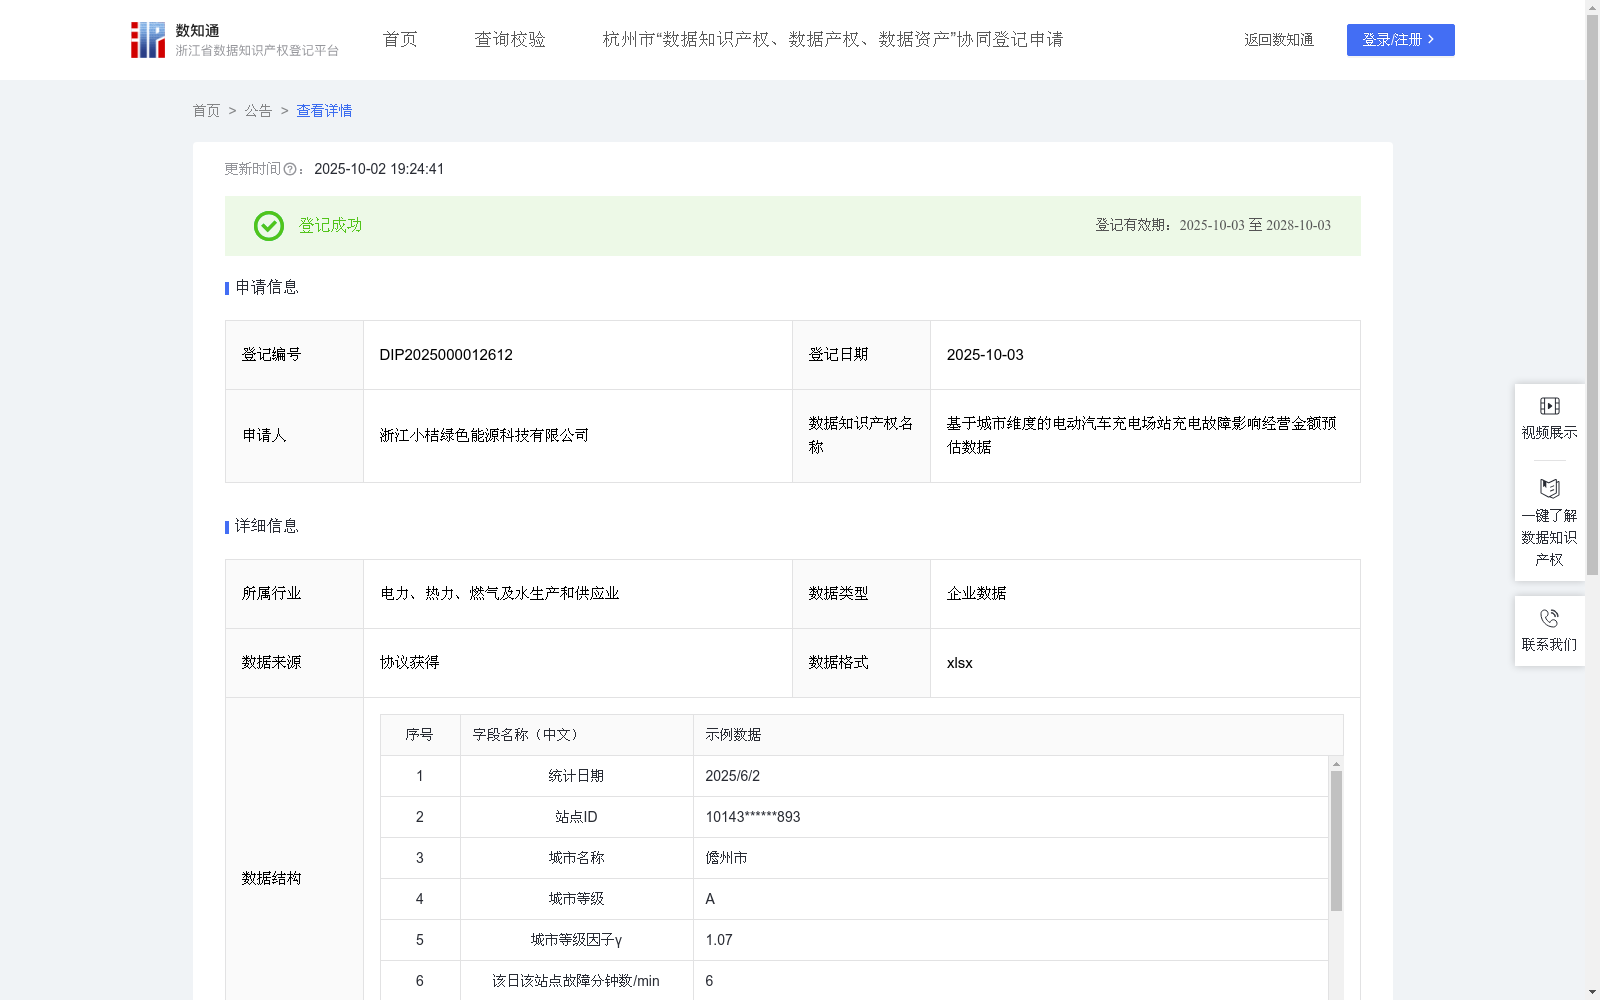Click the 查看详情 breadcrumb item

324,111
